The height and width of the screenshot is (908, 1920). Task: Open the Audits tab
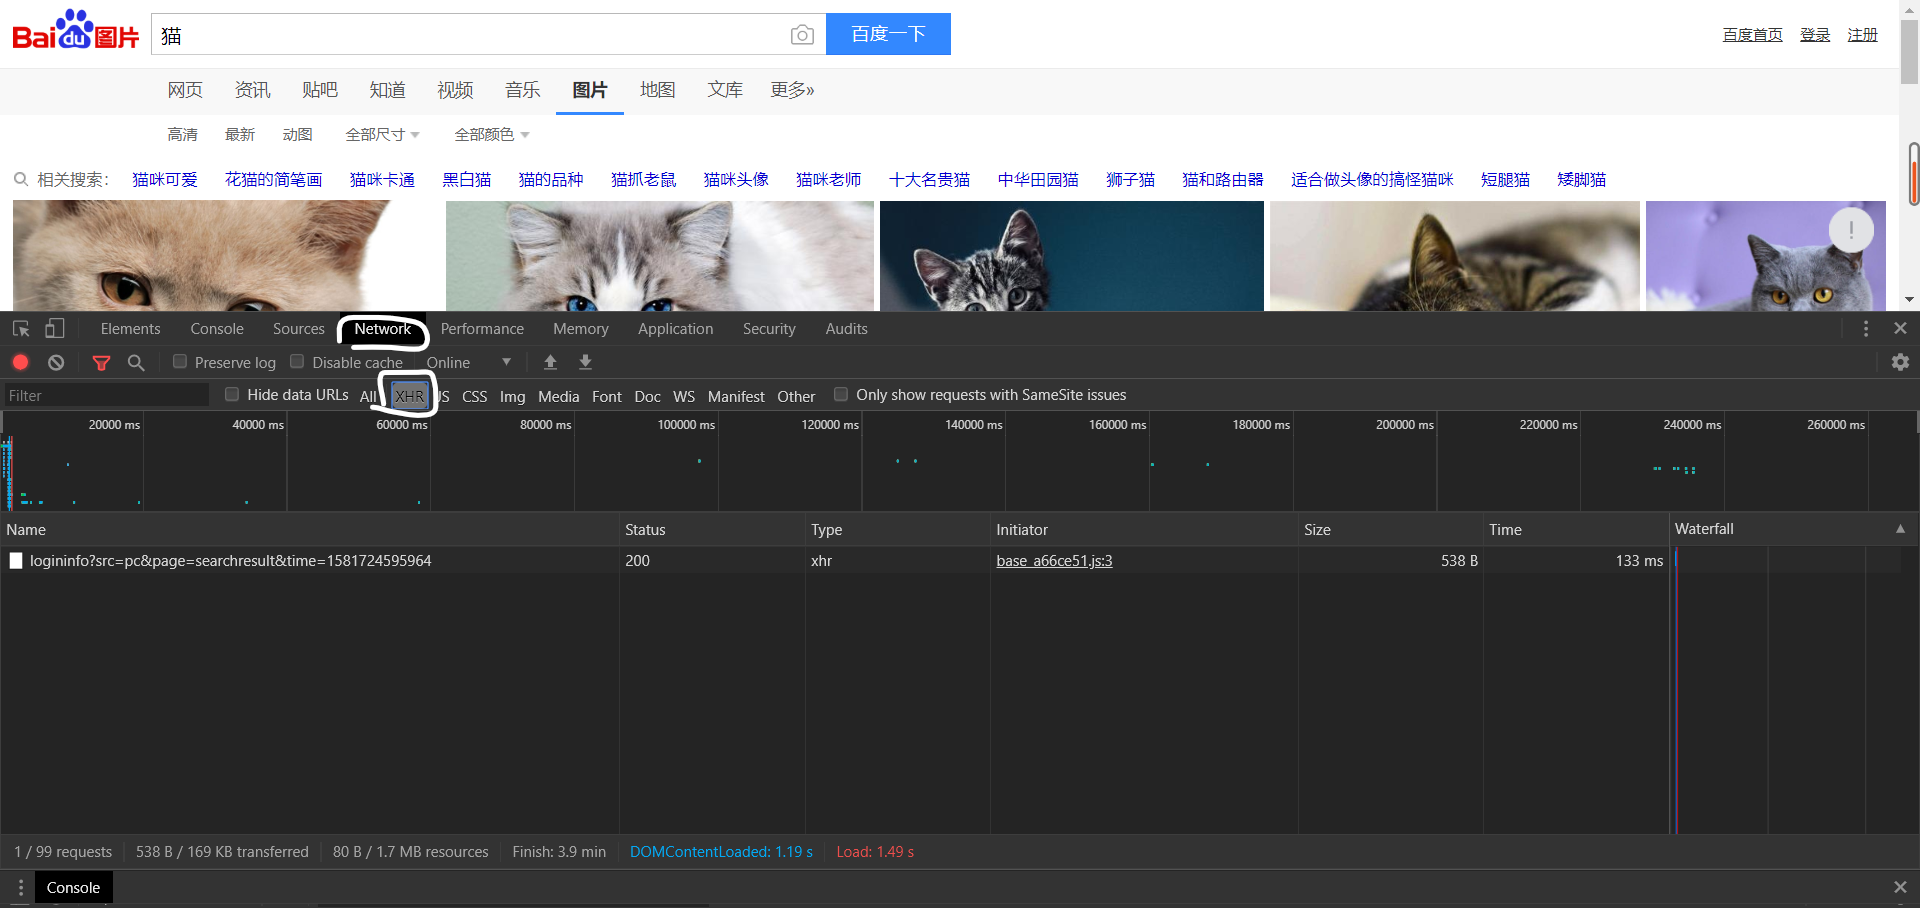847,328
